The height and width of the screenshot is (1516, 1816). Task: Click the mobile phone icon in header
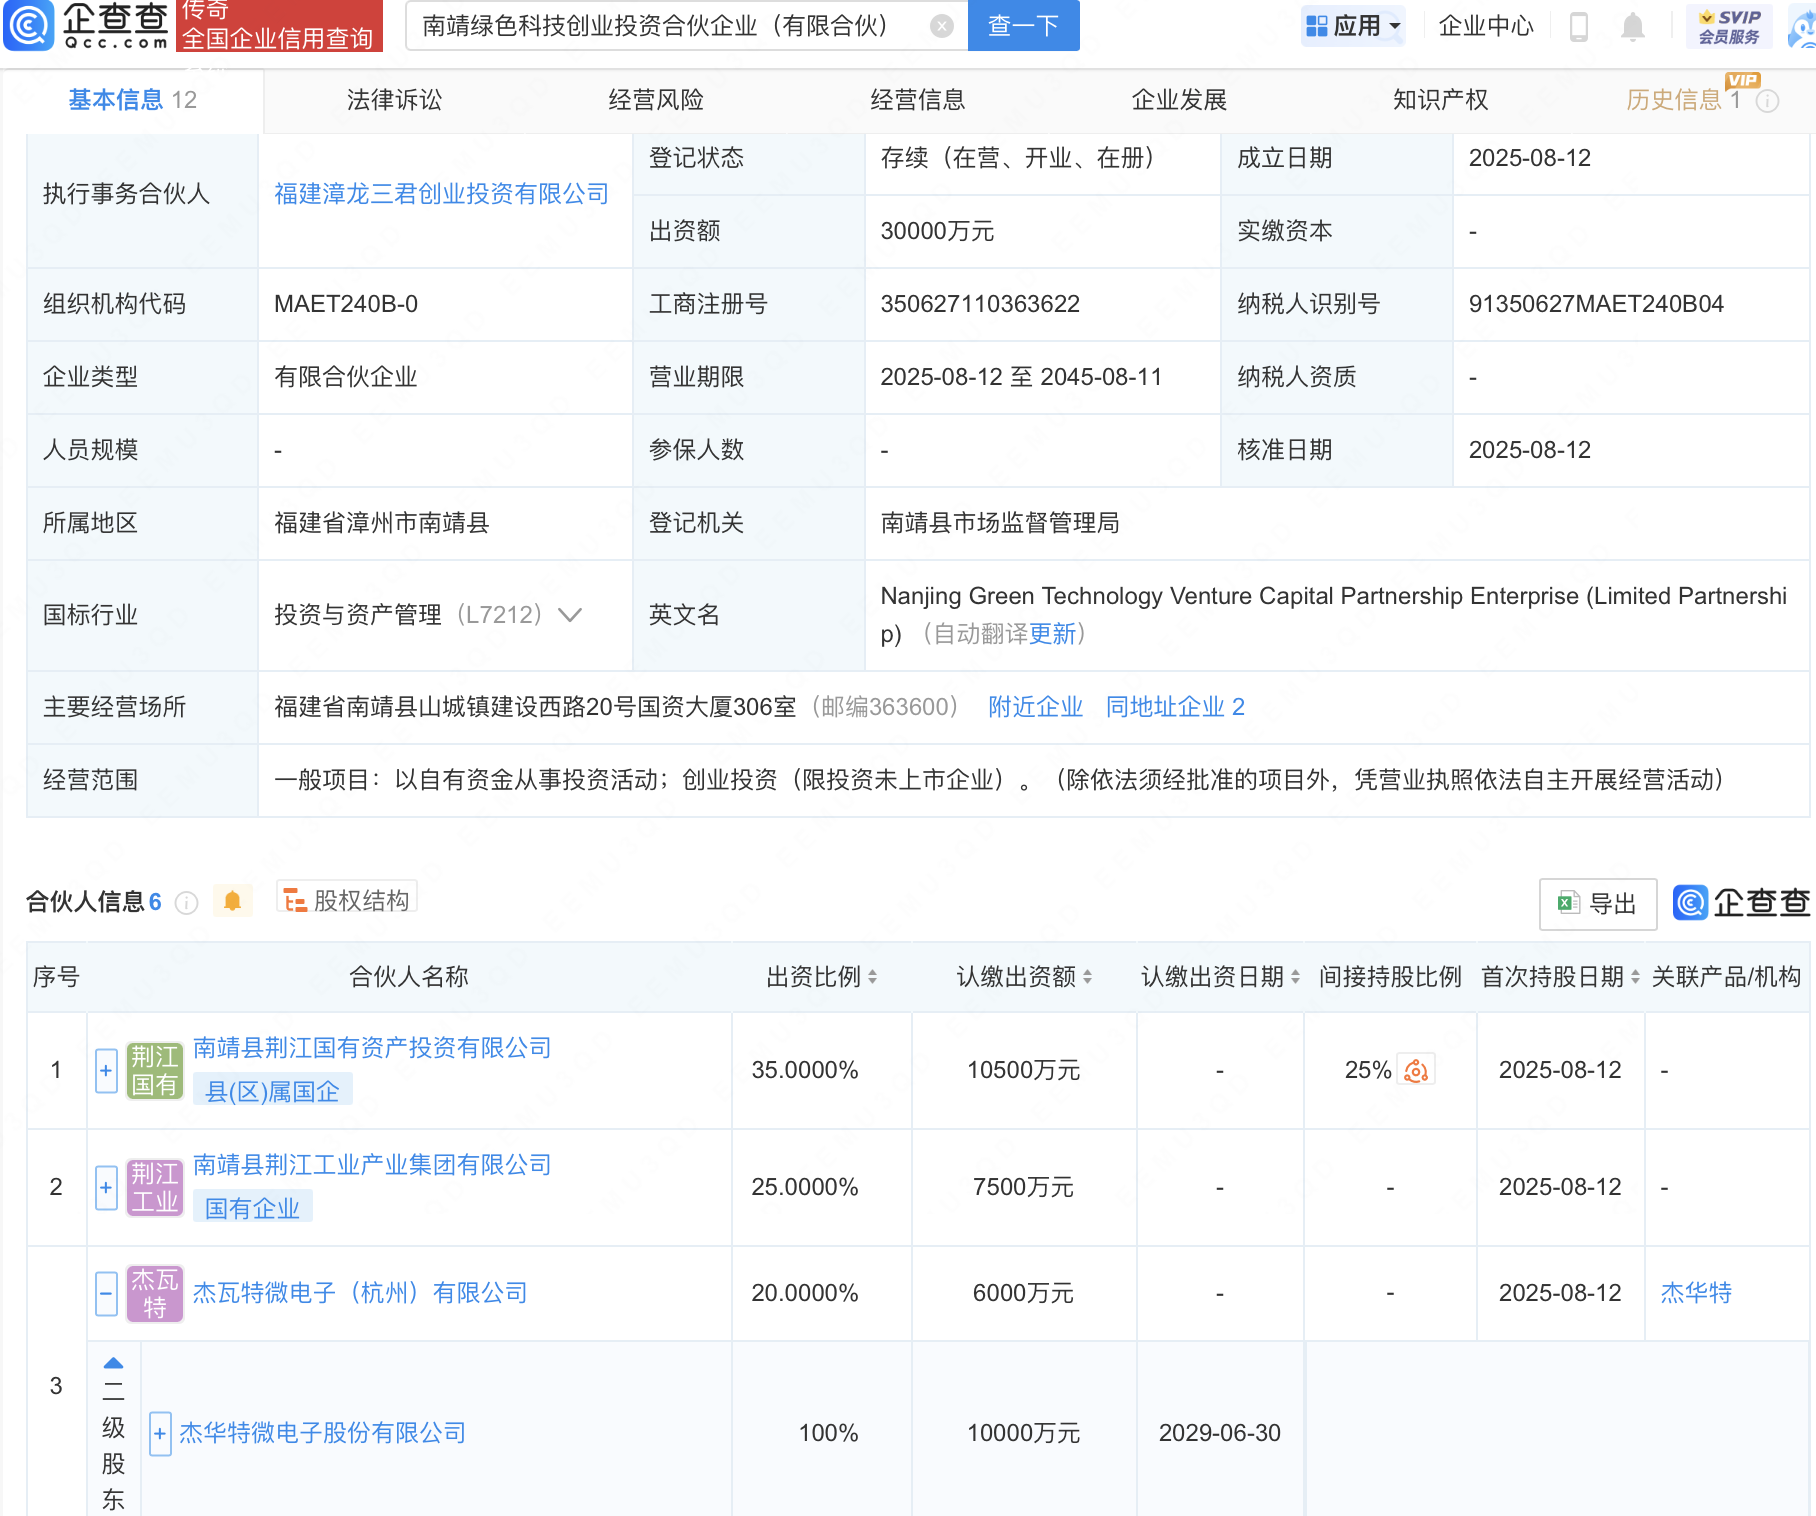[1579, 27]
